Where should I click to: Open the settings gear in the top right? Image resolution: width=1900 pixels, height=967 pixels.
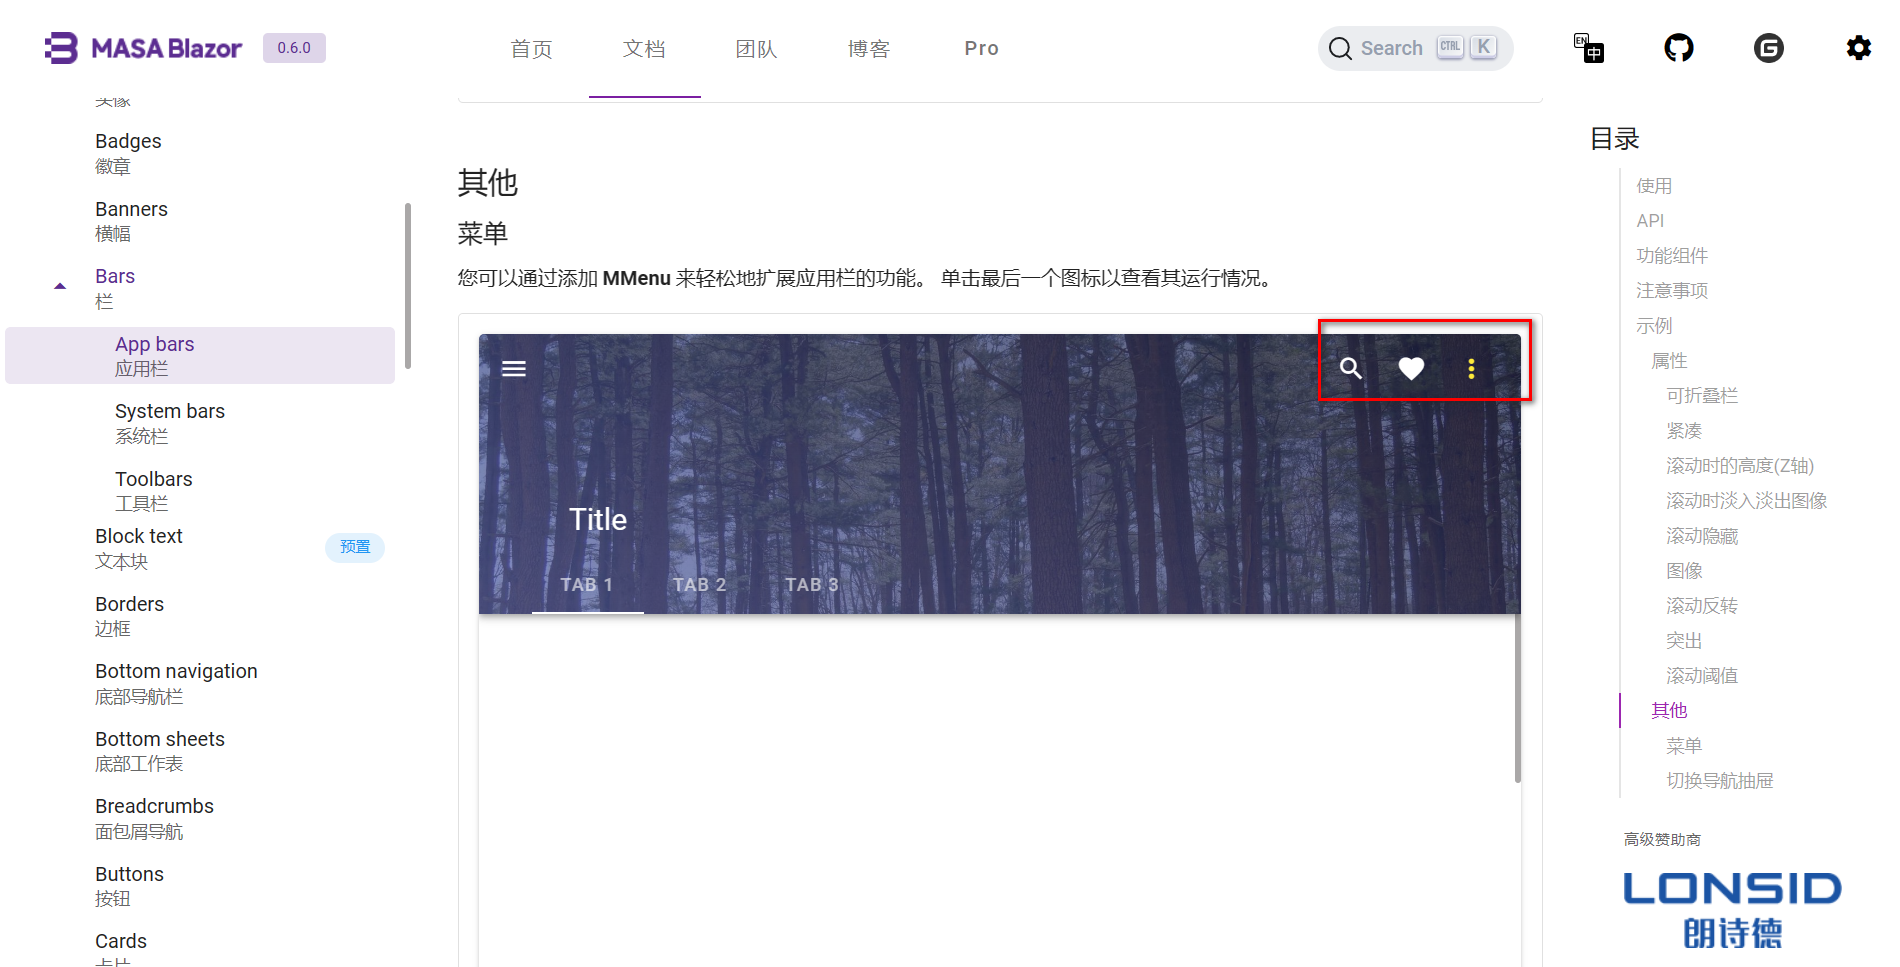1857,47
